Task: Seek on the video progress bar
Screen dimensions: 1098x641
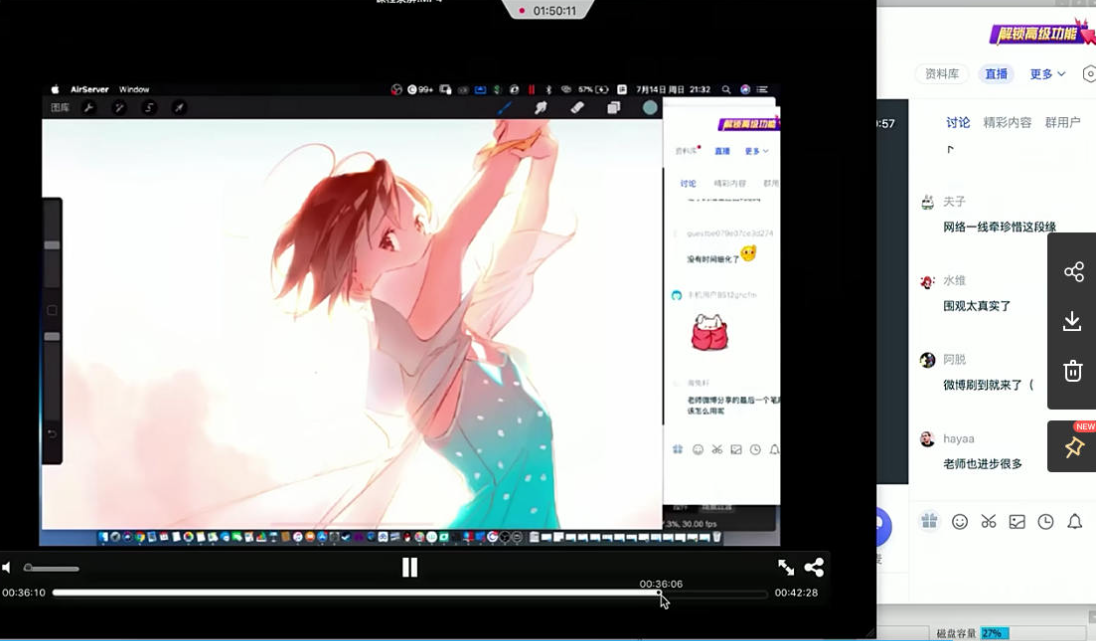Action: (410, 593)
